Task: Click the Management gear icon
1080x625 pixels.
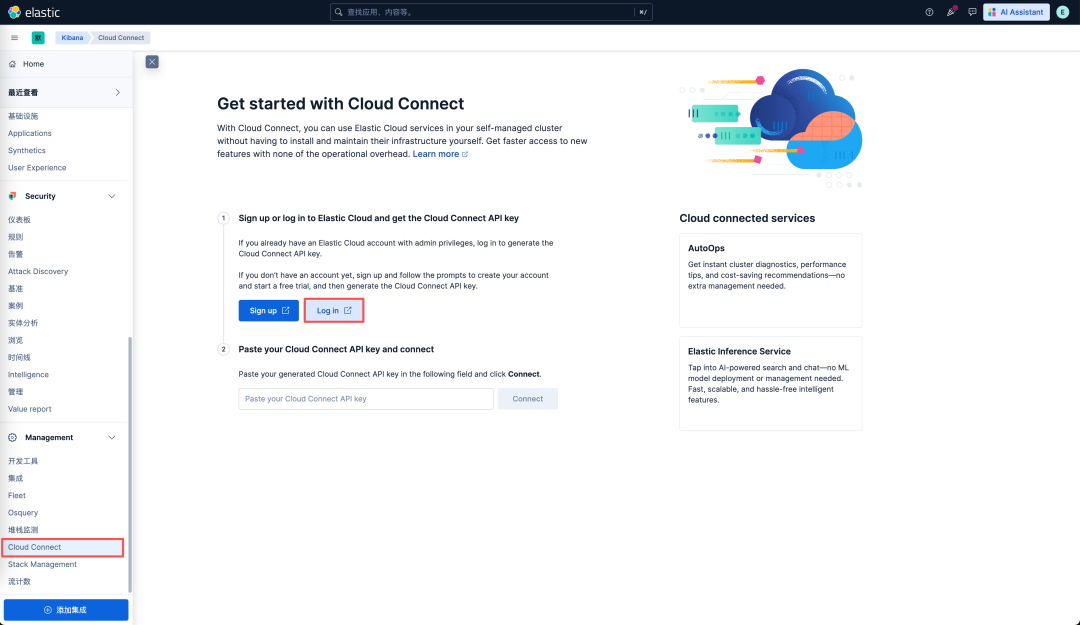Action: tap(12, 438)
